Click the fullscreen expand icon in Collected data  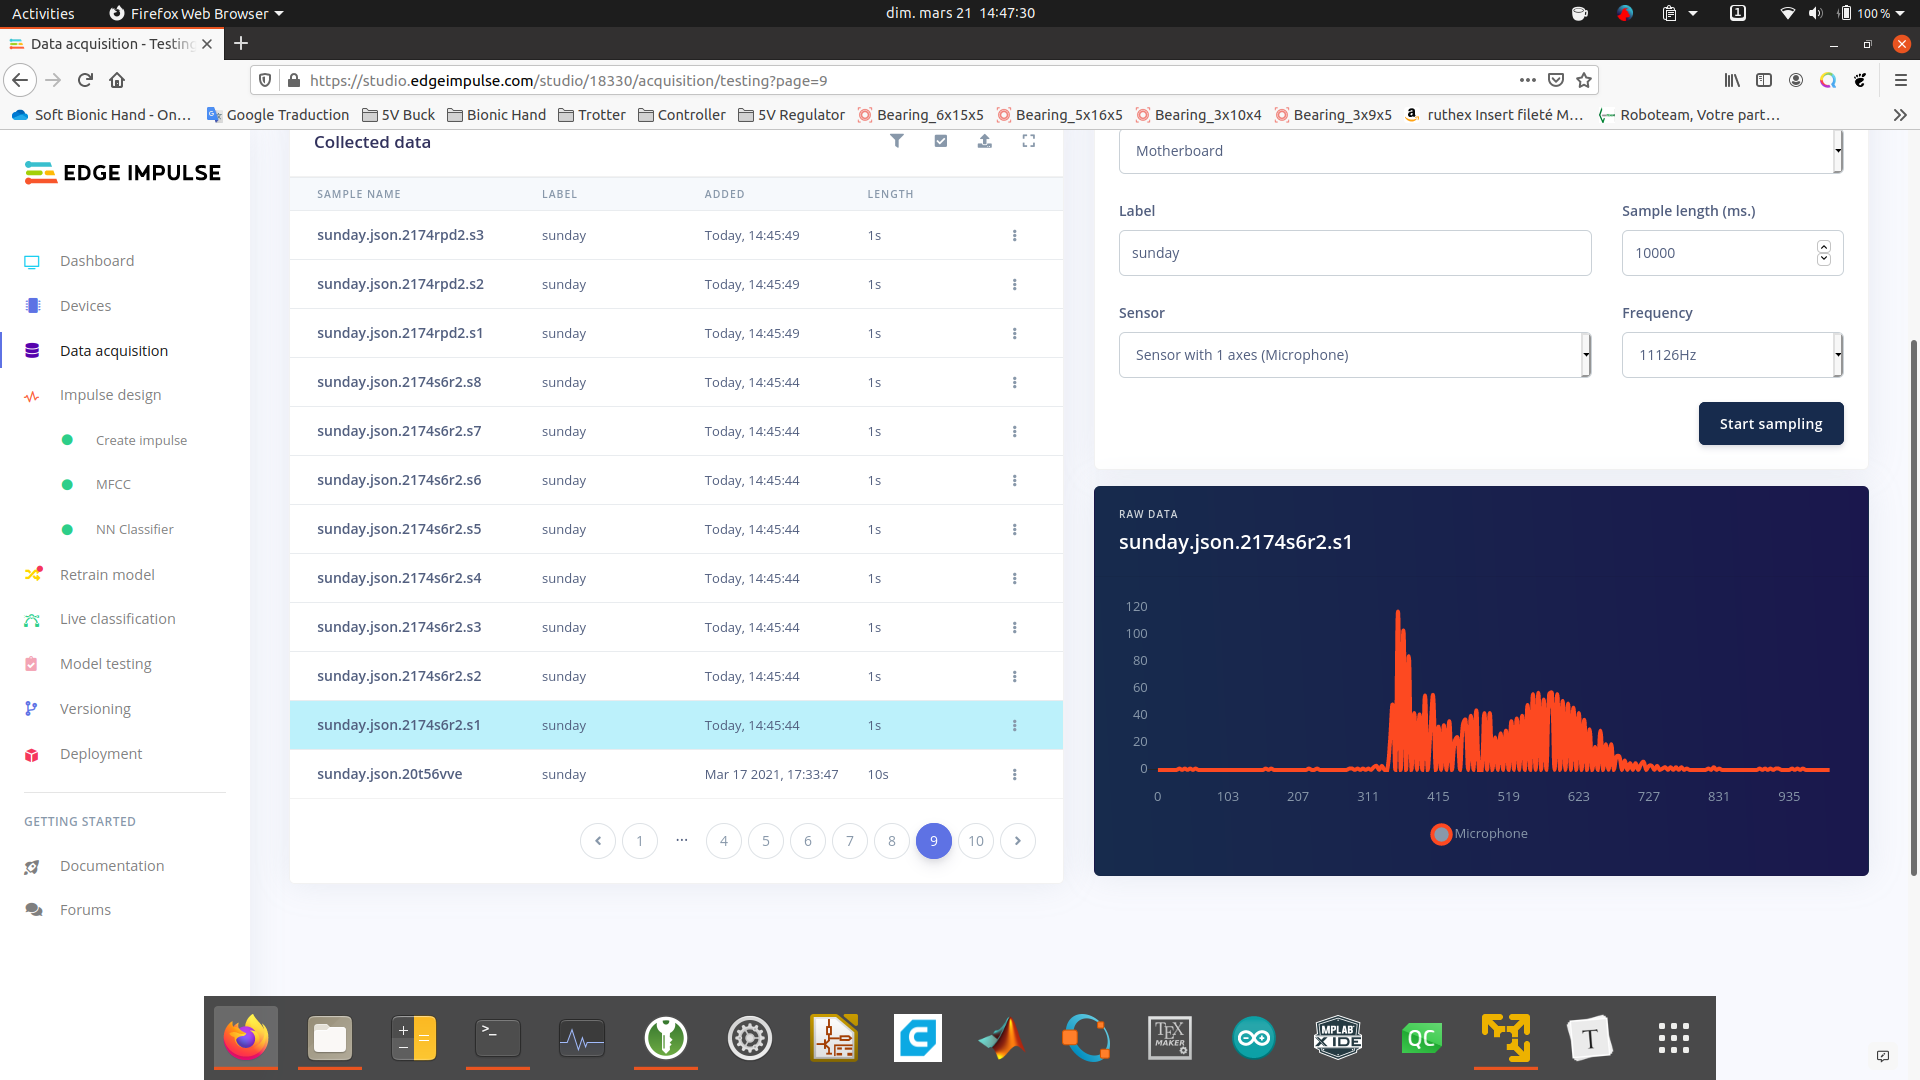pos(1028,141)
